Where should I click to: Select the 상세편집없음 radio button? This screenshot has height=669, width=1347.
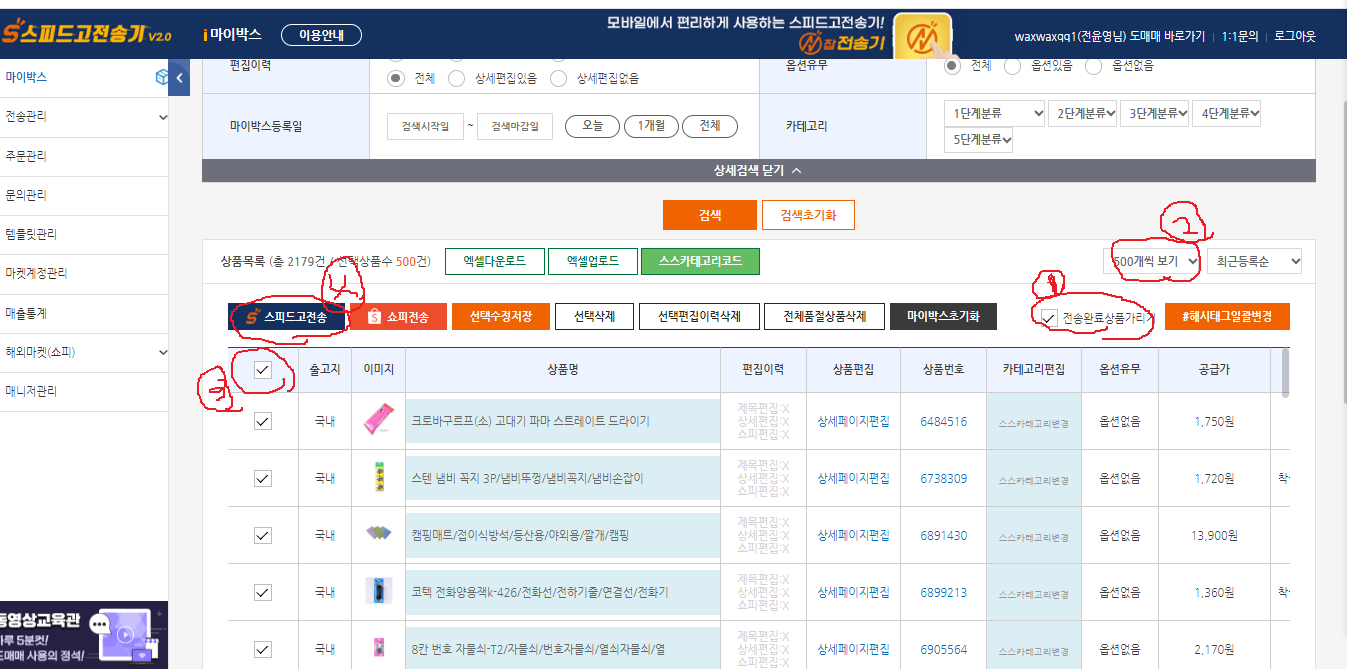[x=558, y=78]
